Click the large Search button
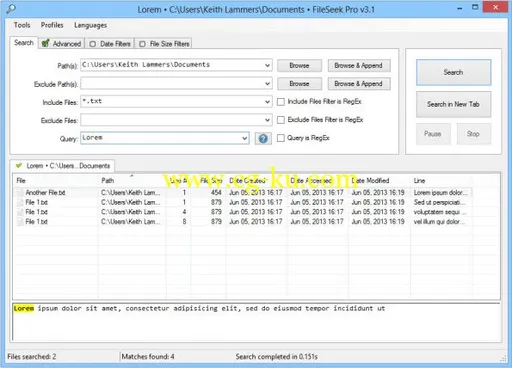This screenshot has width=512, height=368. (x=453, y=72)
